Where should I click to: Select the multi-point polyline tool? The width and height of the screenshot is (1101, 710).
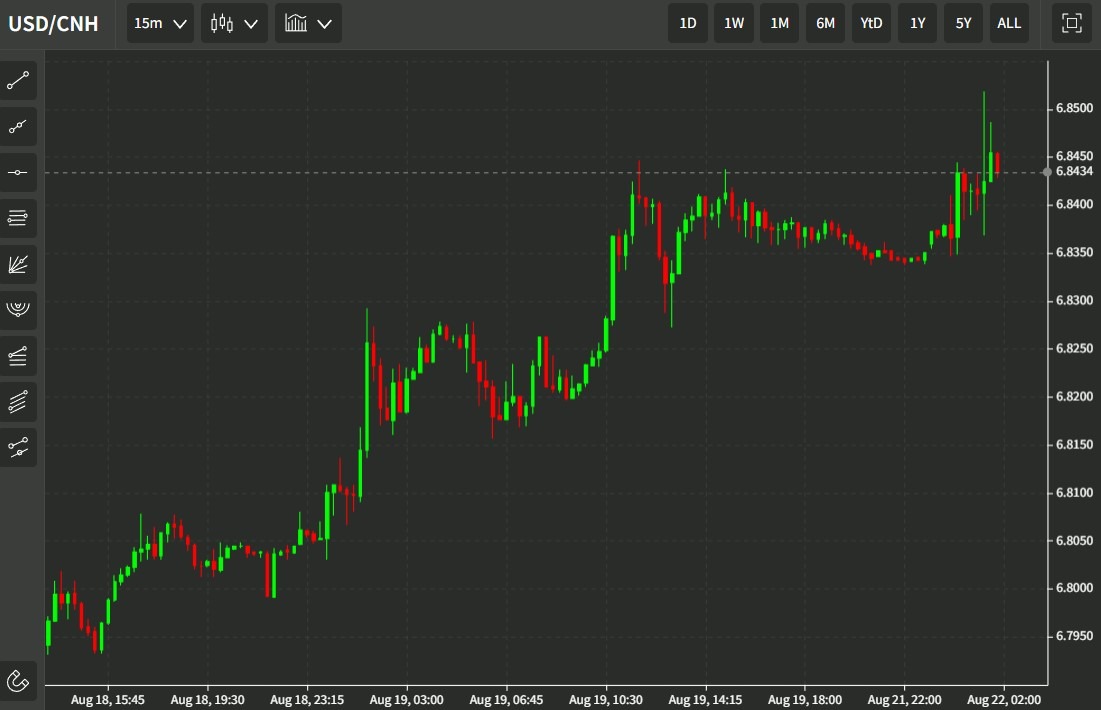pos(18,126)
